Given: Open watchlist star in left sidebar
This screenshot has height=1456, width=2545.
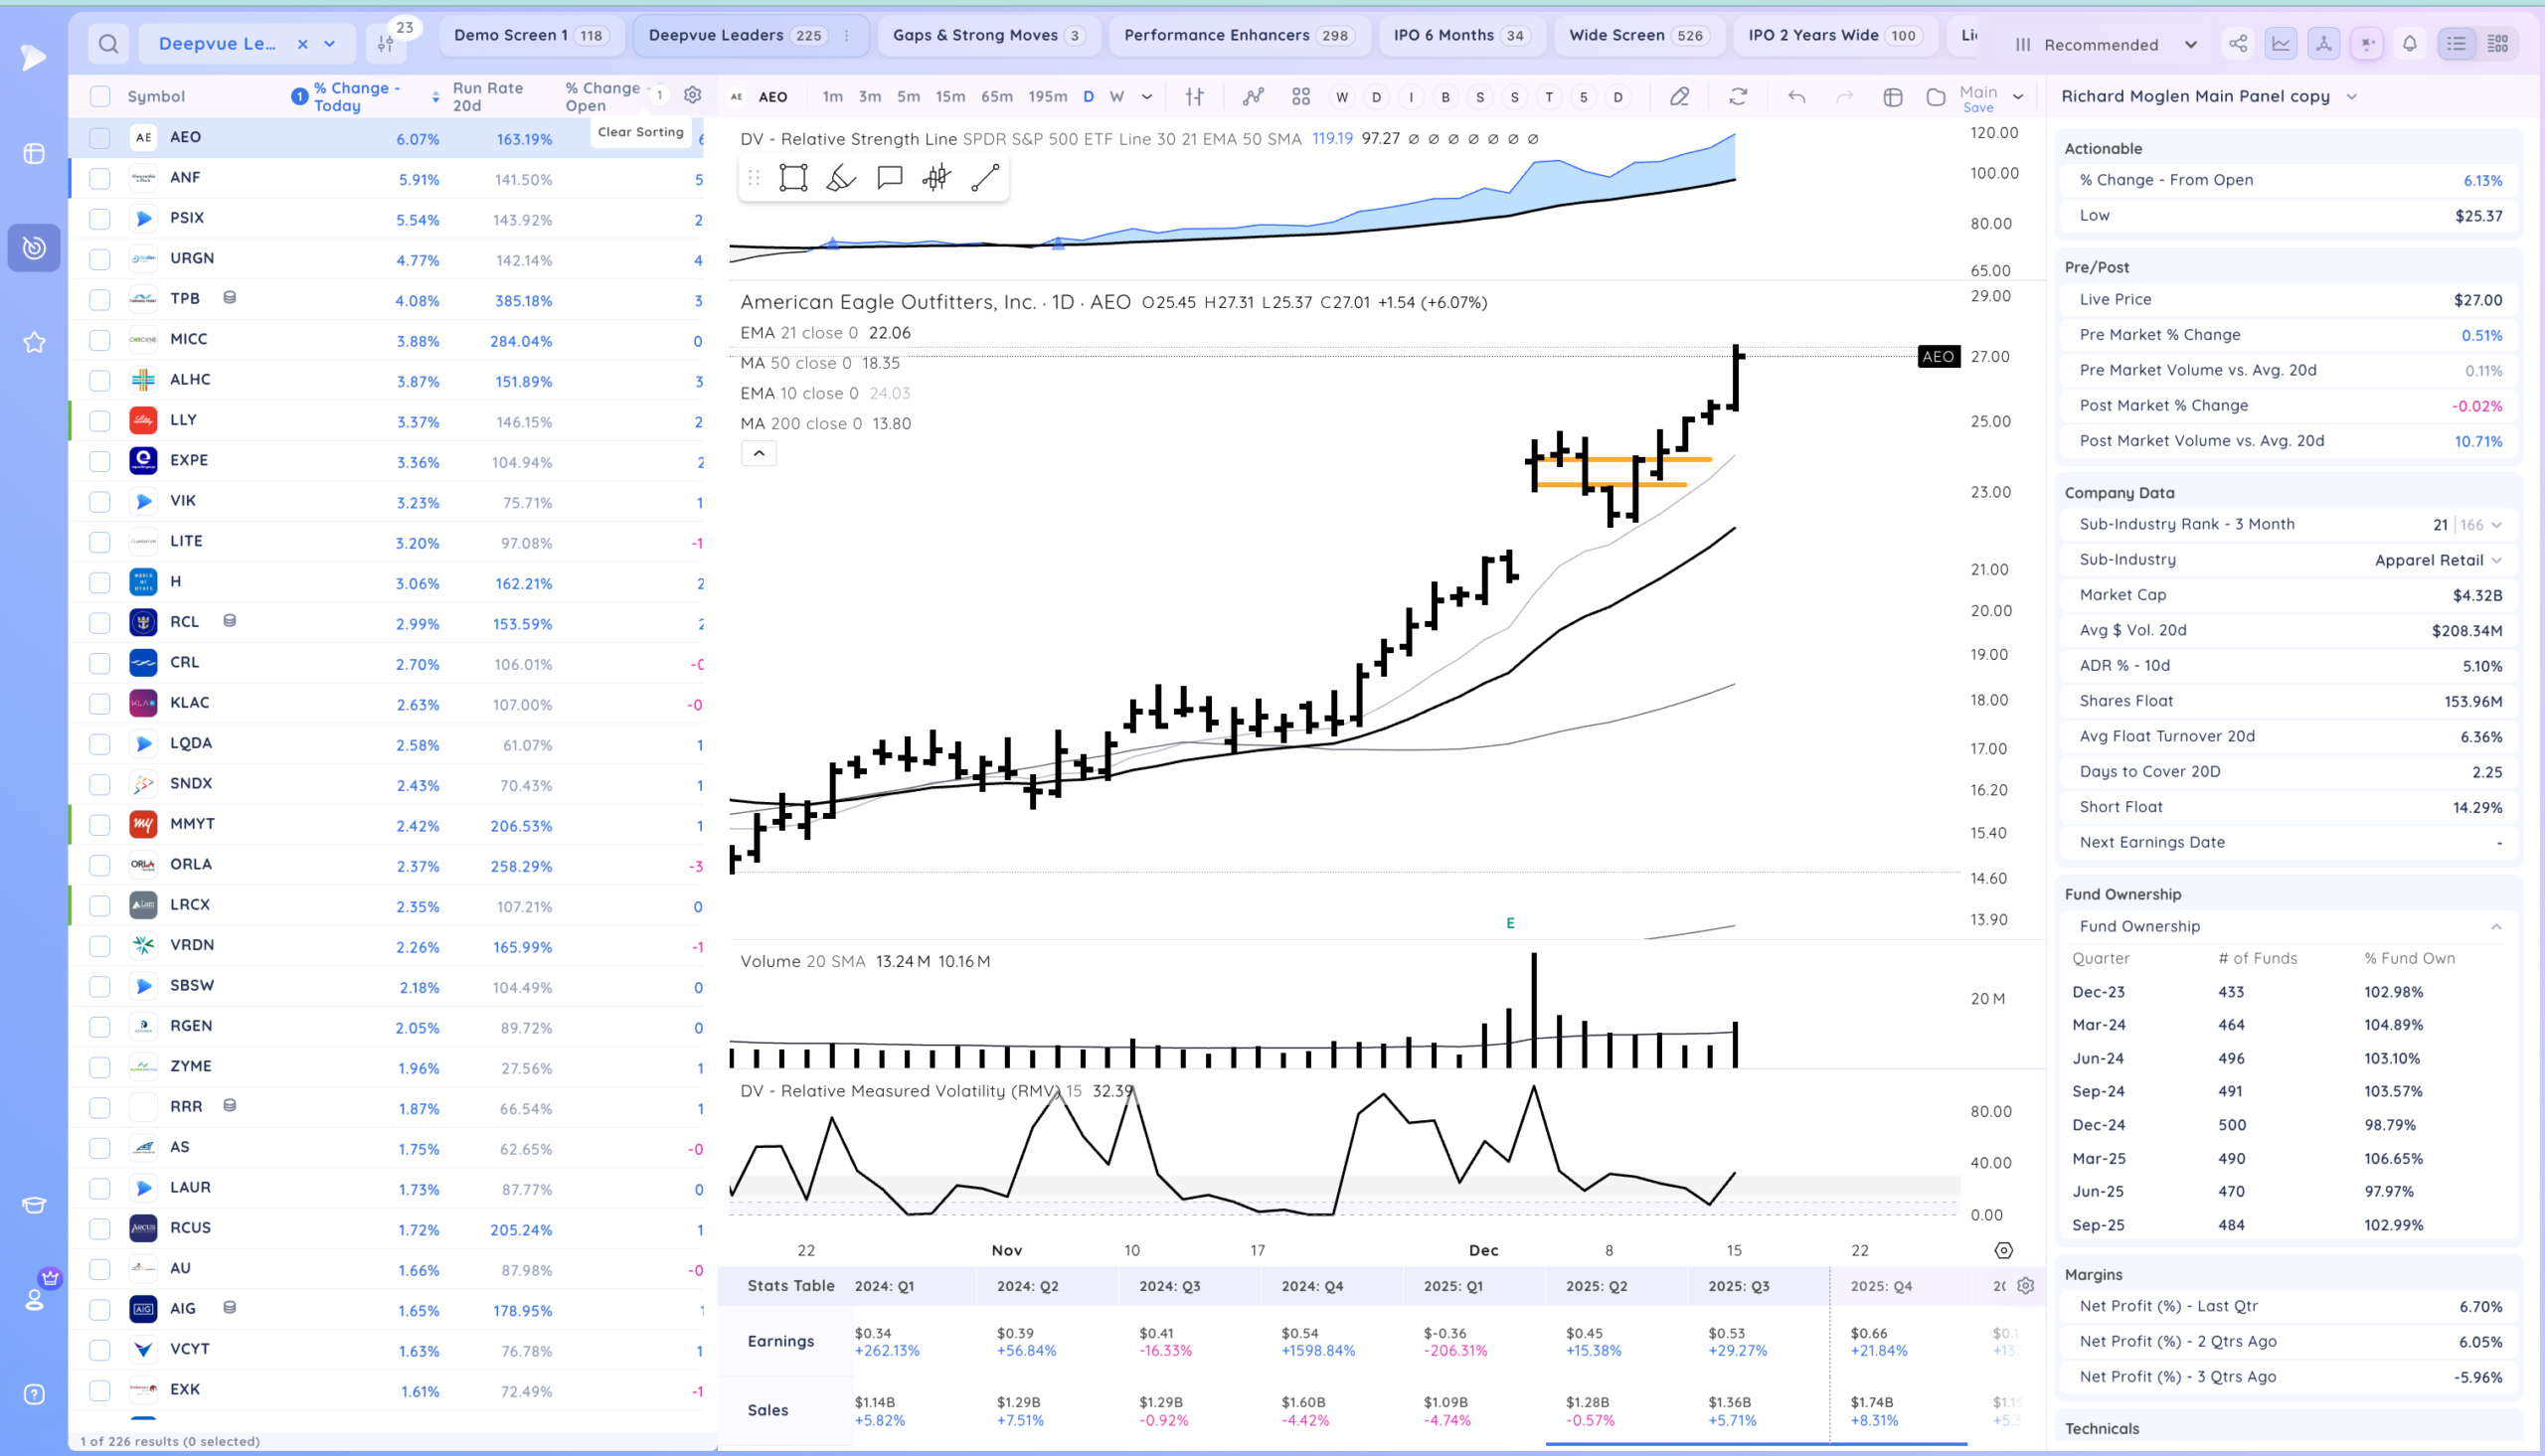Looking at the screenshot, I should click(x=34, y=343).
